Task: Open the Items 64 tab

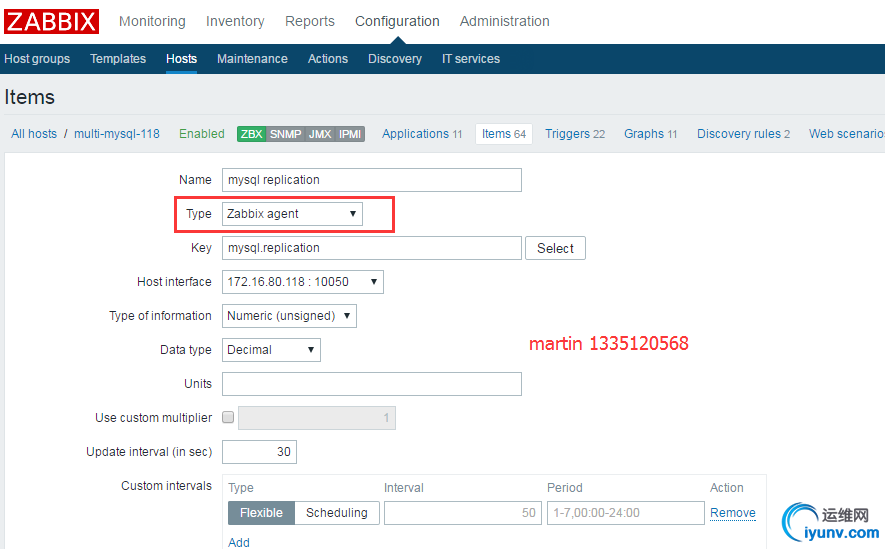Action: tap(503, 134)
